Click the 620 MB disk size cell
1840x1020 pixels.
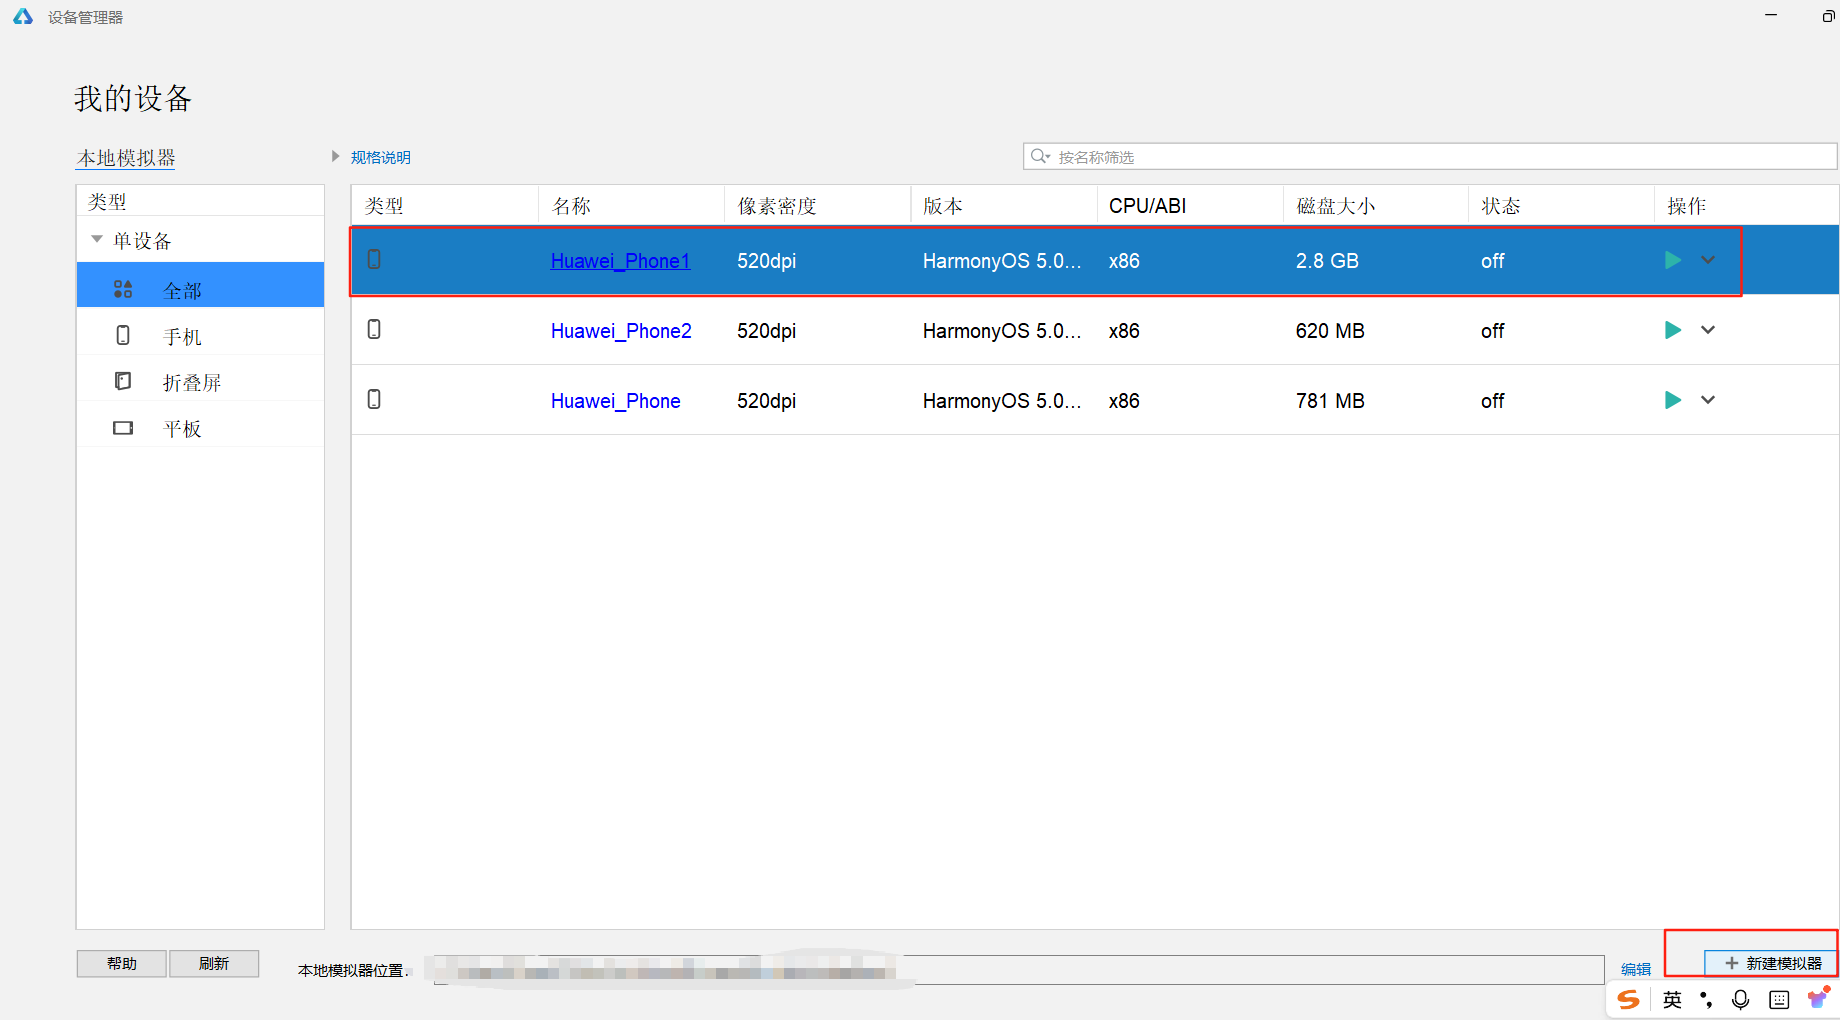tap(1330, 331)
